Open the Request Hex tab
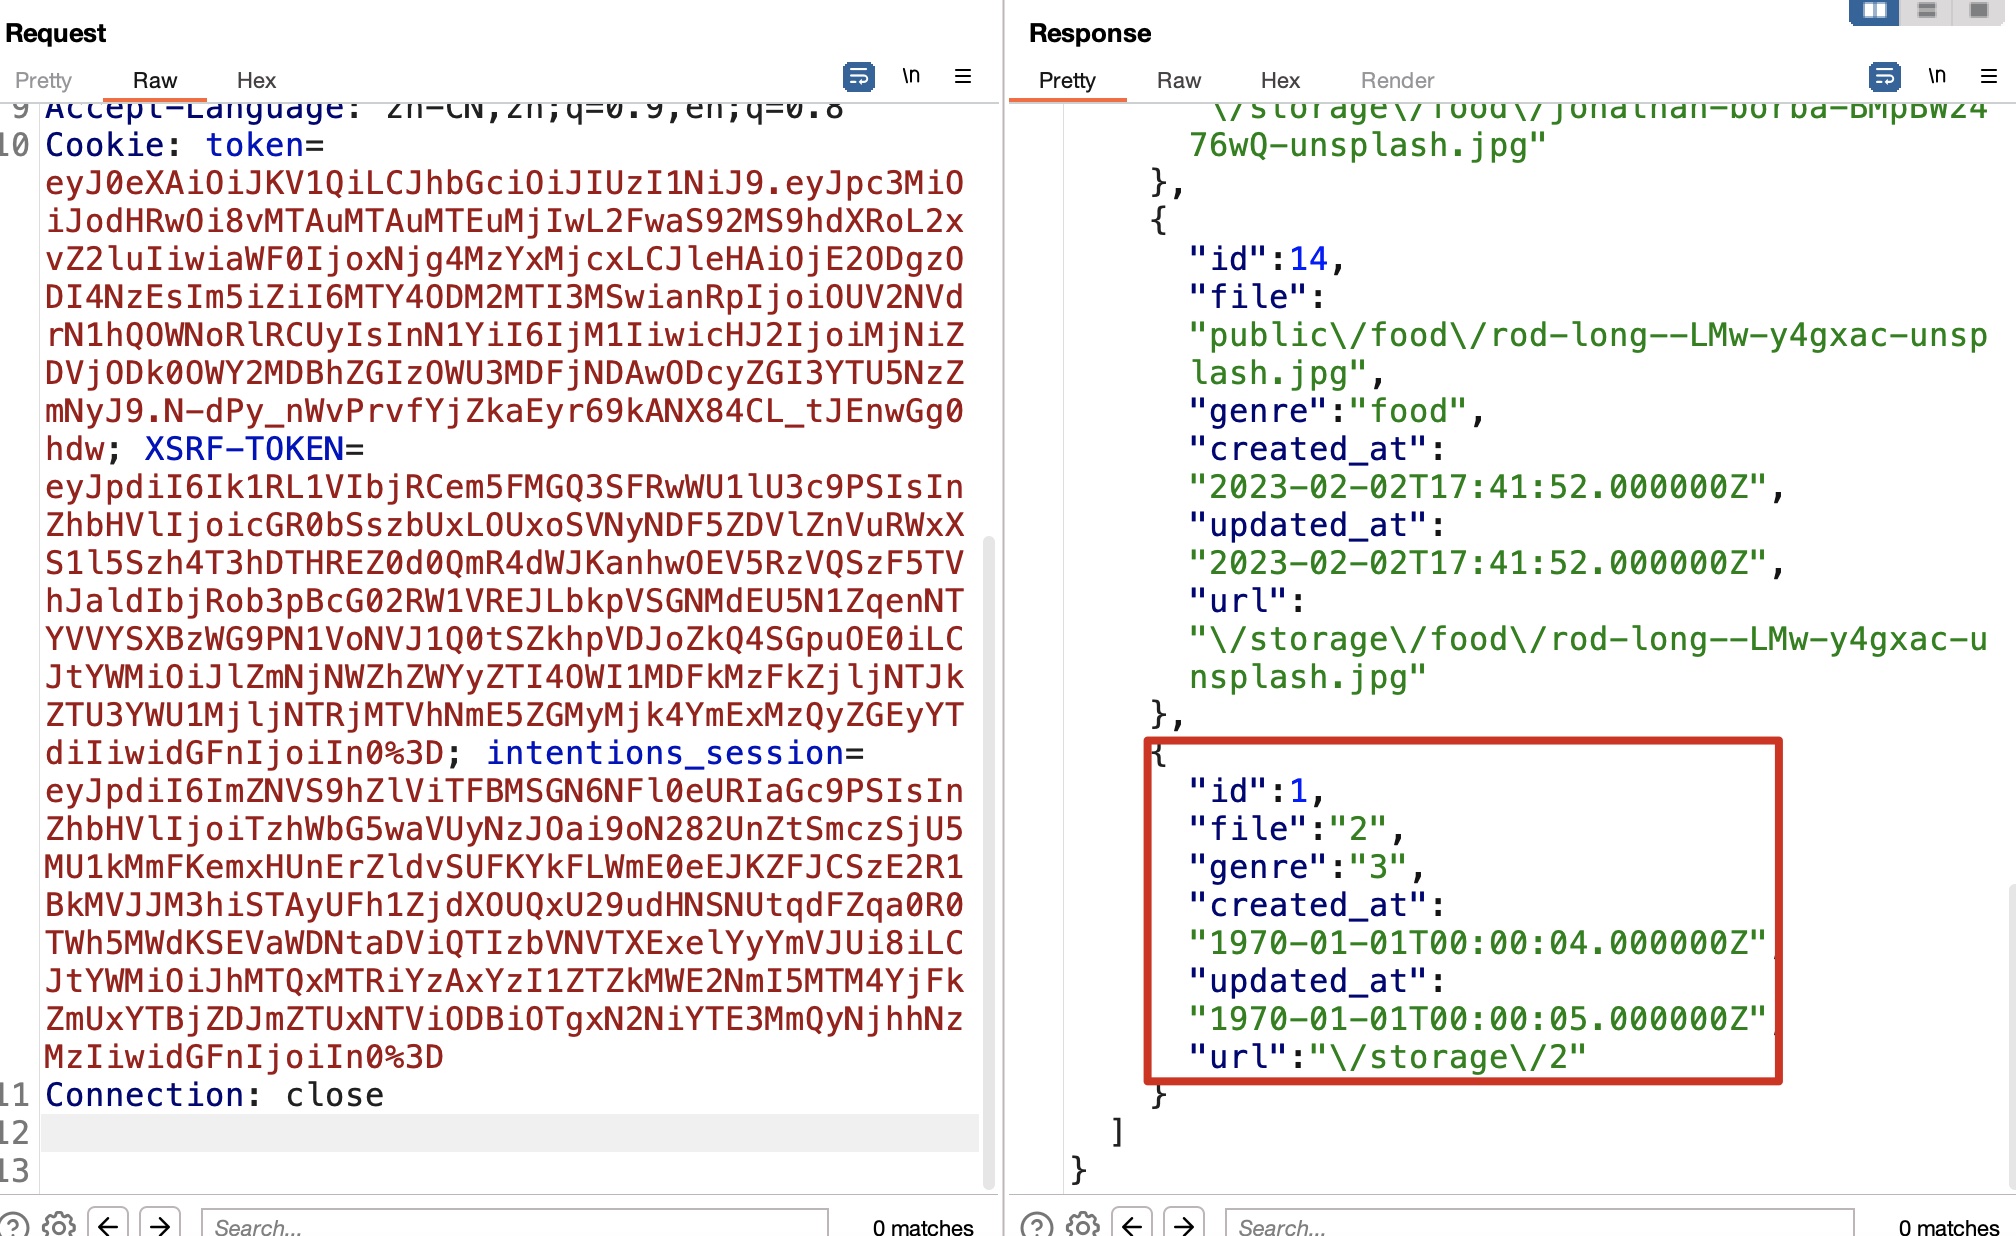The image size is (2016, 1236). pyautogui.click(x=256, y=80)
